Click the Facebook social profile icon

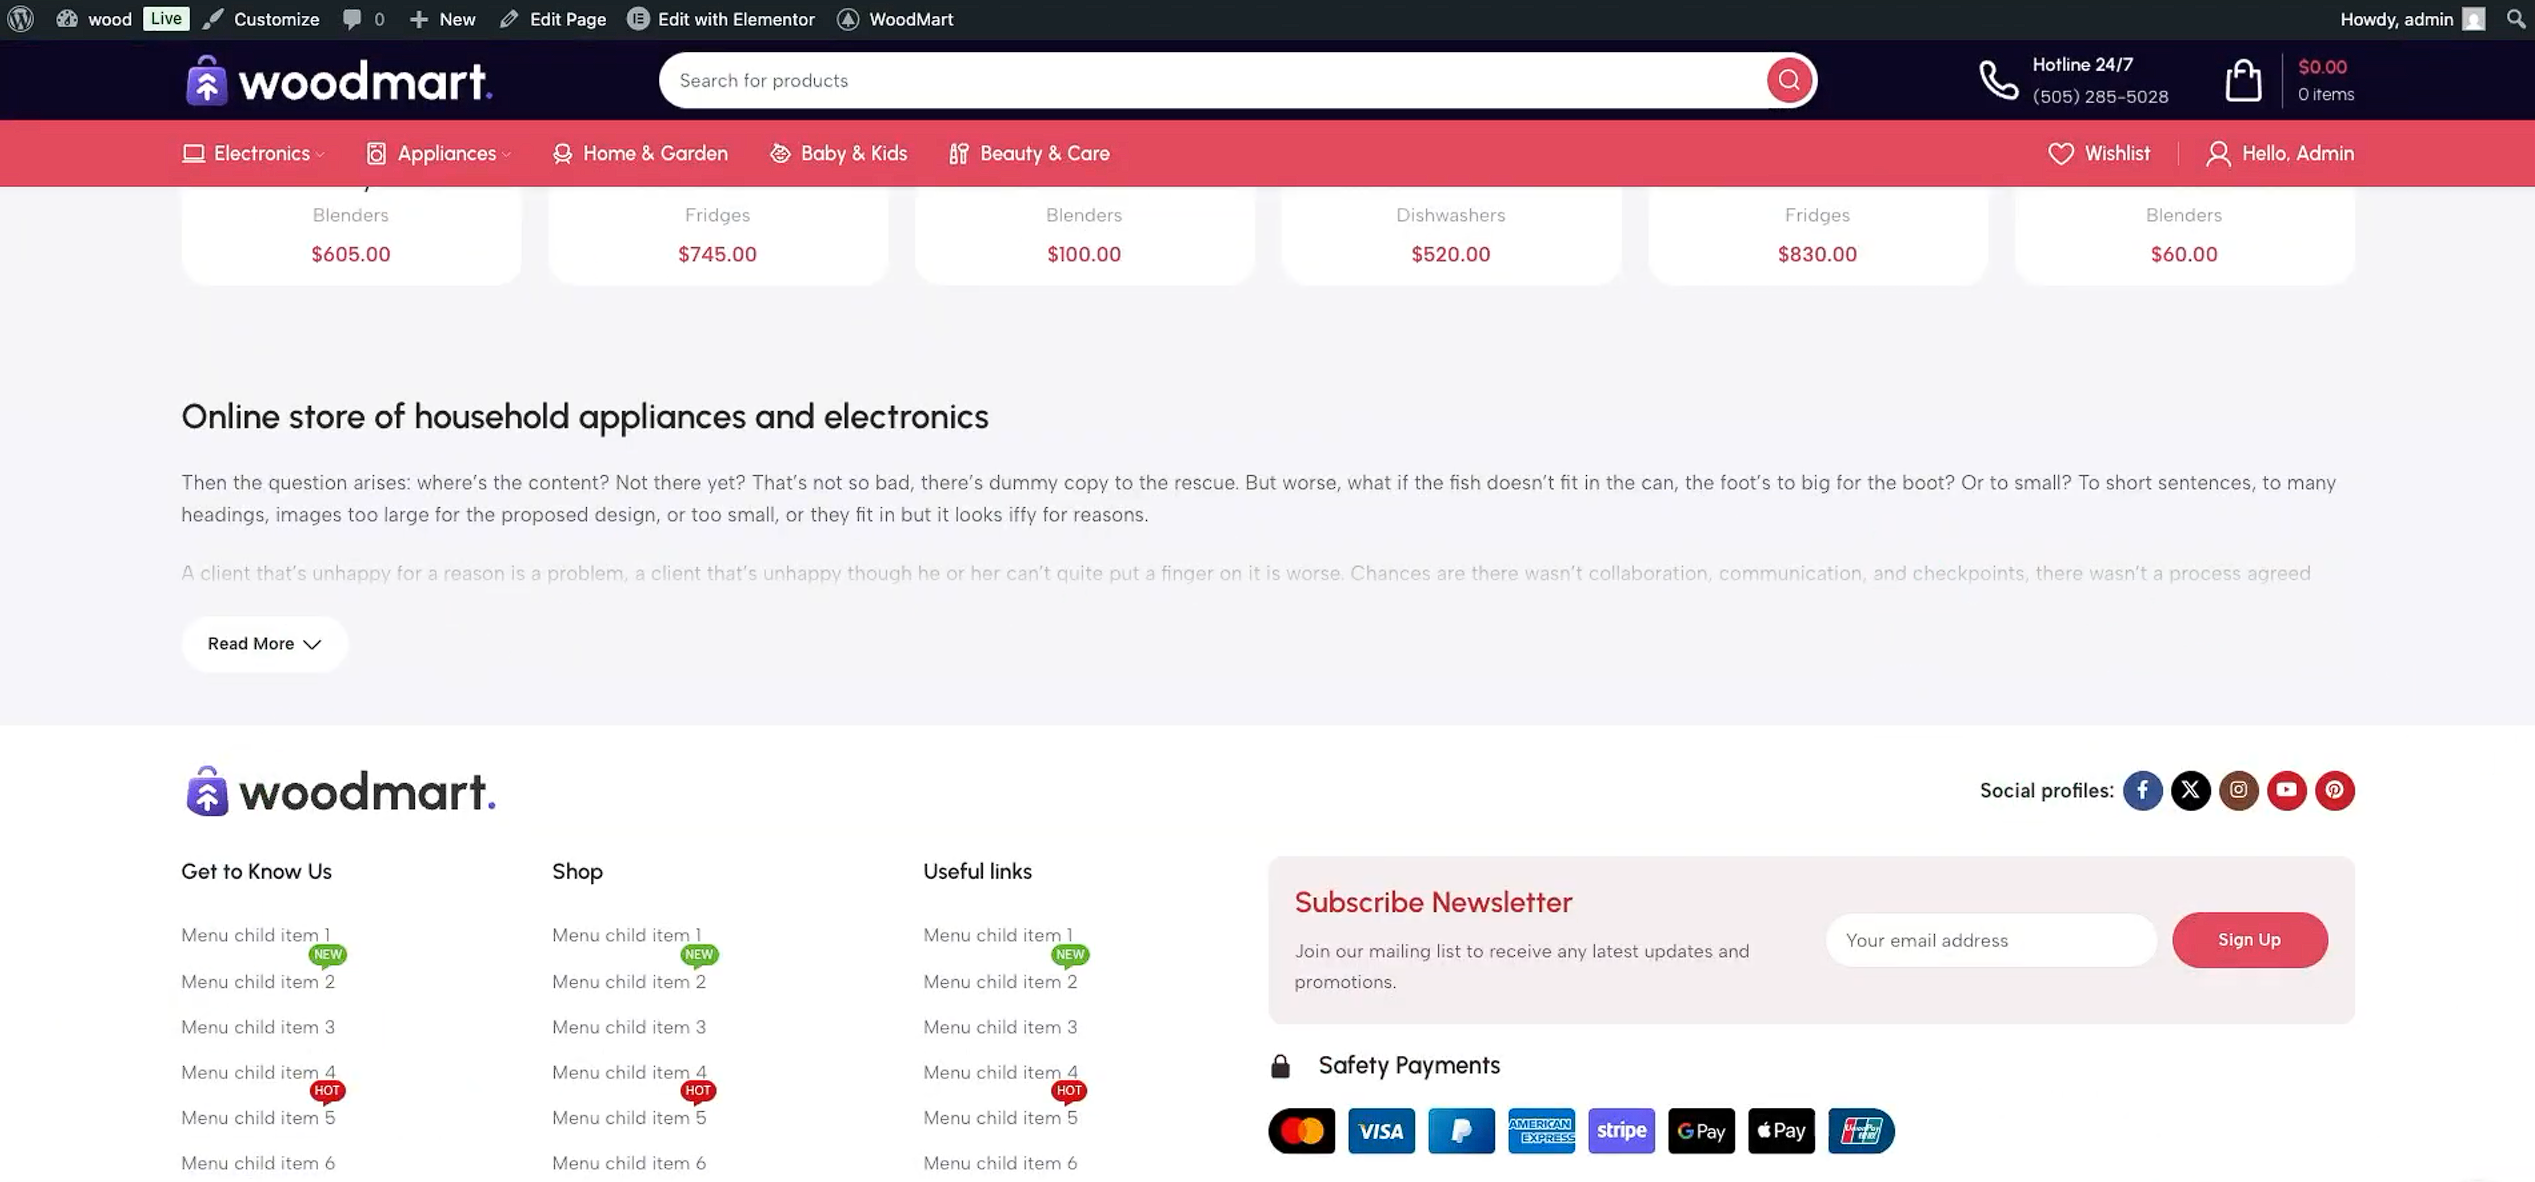(2142, 790)
